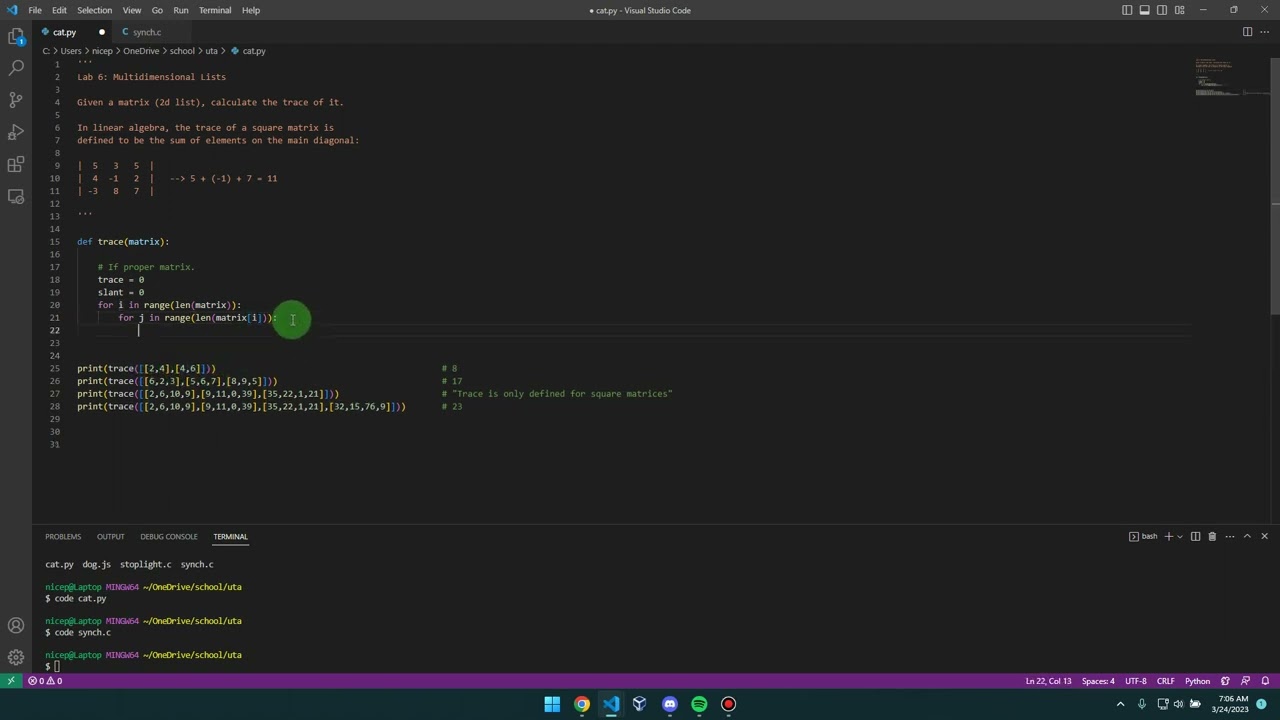Viewport: 1280px width, 720px height.
Task: Open notifications bell in the status bar
Action: [x=1267, y=681]
